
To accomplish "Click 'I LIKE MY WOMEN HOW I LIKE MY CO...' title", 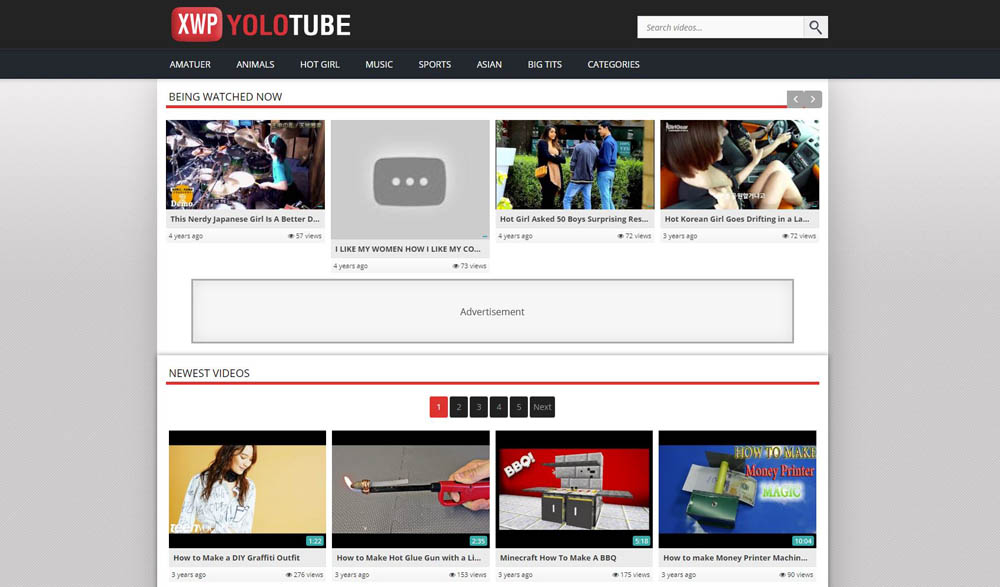I will 408,249.
